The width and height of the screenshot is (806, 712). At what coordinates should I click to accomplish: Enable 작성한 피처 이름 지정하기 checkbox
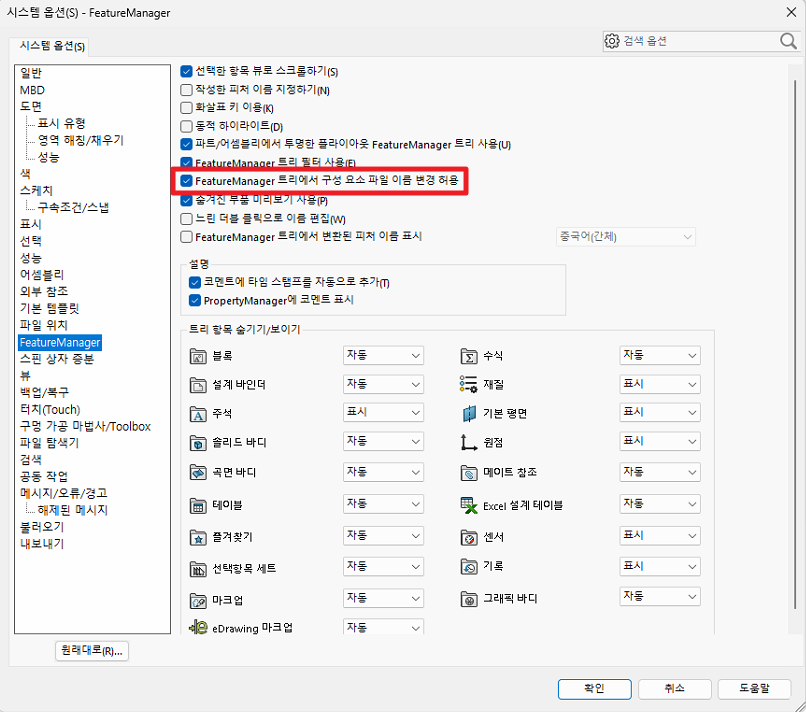(x=186, y=90)
